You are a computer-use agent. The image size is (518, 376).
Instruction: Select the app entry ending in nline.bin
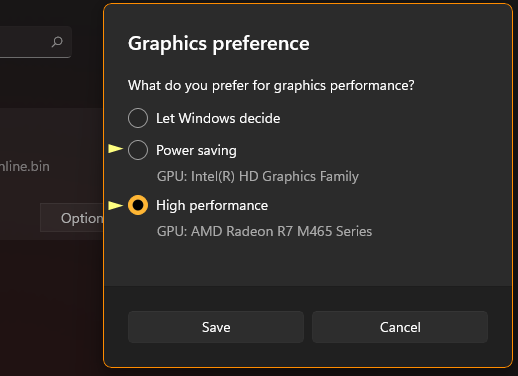click(25, 166)
